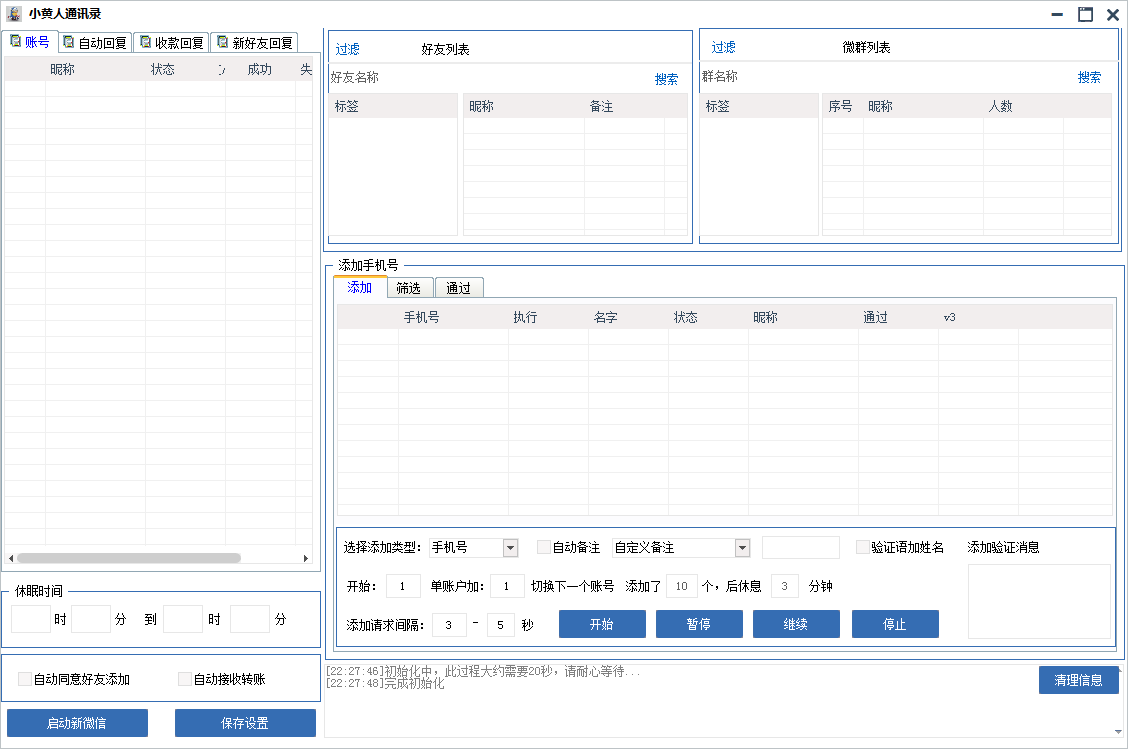
Task: Click 启动新微信 button
Action: (77, 723)
